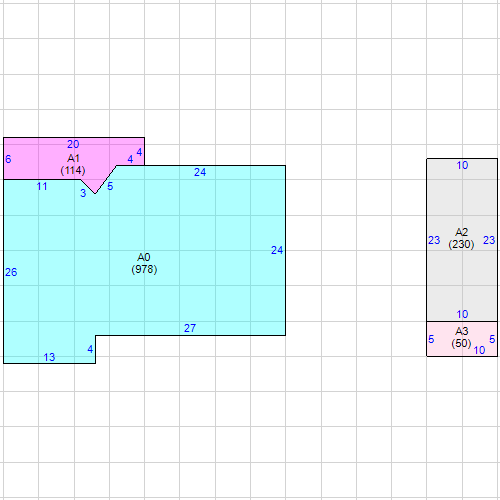
Task: Click the dimension 23 on A2's left edge
Action: 434,240
